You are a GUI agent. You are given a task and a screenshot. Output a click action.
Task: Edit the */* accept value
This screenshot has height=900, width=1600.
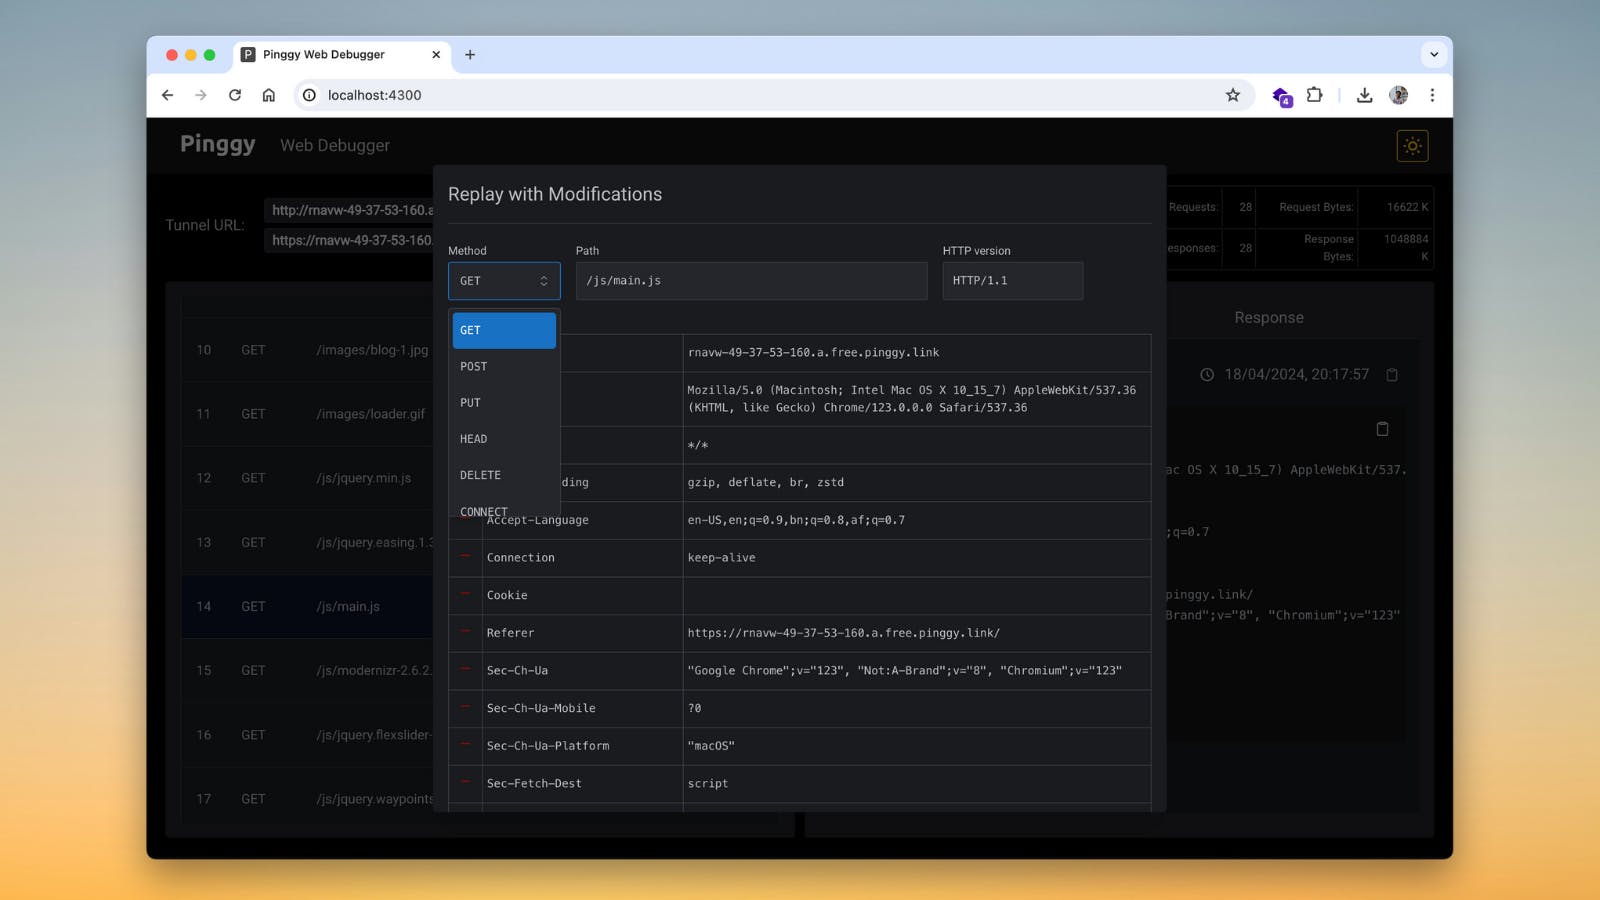pos(917,445)
